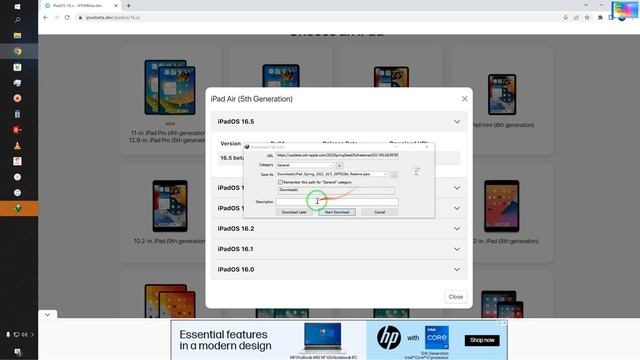
Task: Select the 10.2-in. iPad (9th generation) card
Action: (170, 212)
